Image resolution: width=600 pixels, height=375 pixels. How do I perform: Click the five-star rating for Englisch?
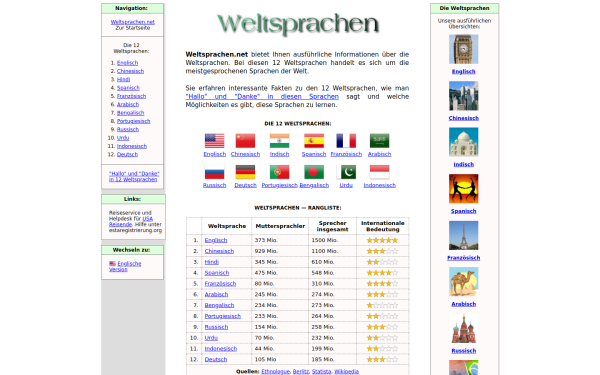(x=382, y=240)
